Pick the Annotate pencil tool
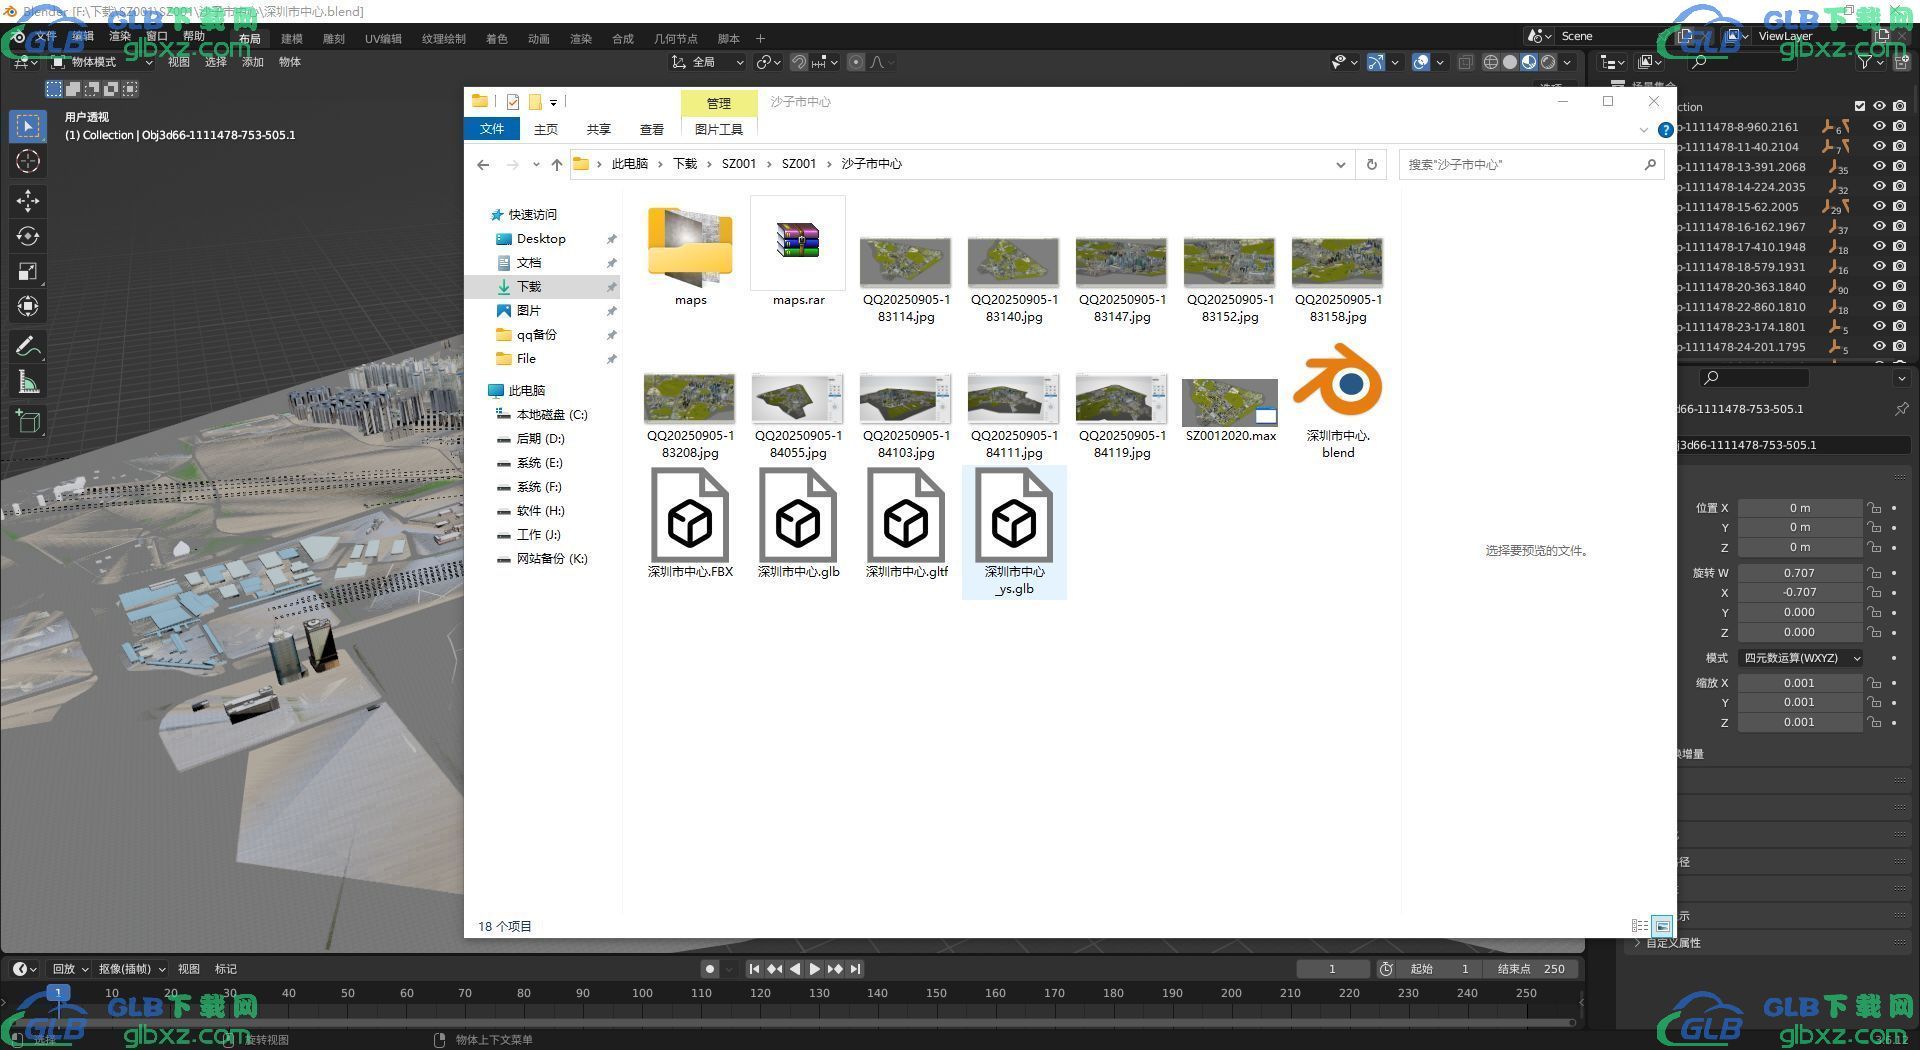1920x1050 pixels. [28, 347]
